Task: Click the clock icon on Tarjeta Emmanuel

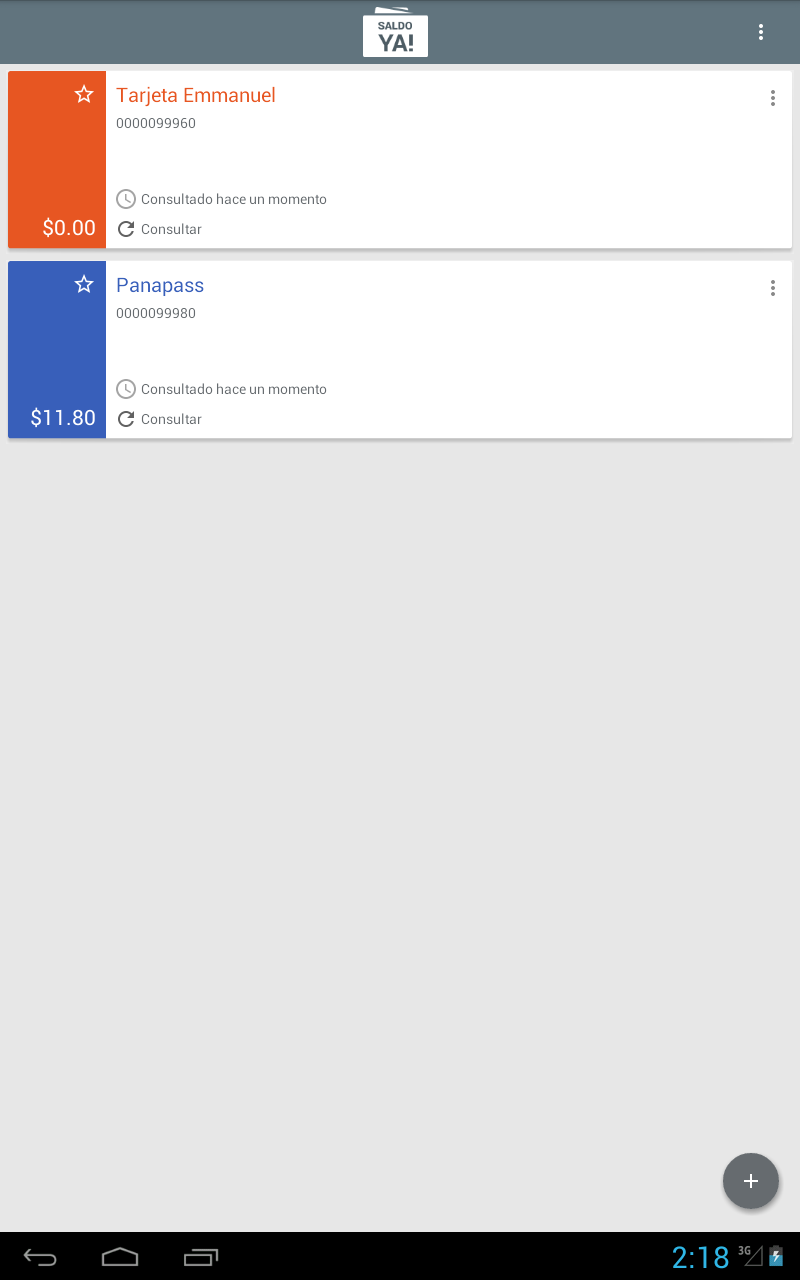Action: (x=126, y=199)
